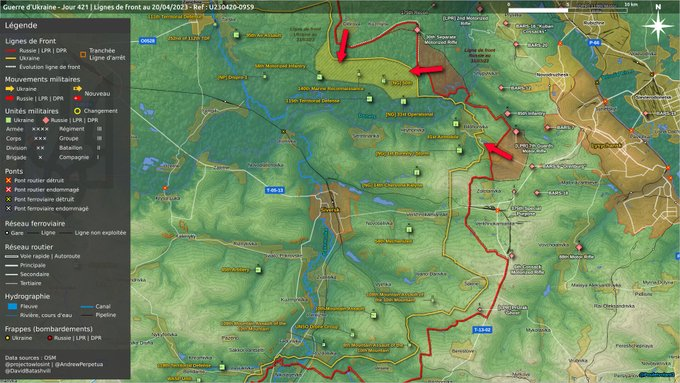Screen dimensions: 680x383
Task: Click the distance scale bar
Action: [568, 10]
